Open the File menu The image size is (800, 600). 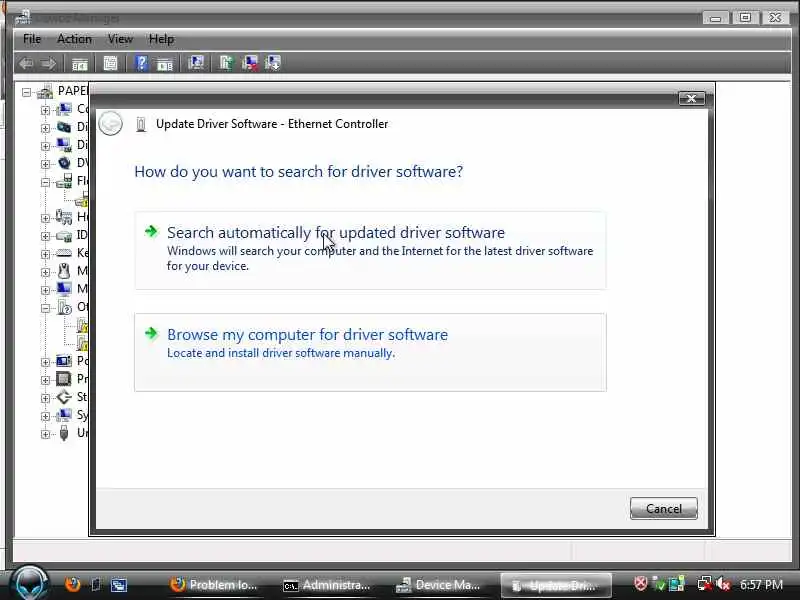pos(32,39)
